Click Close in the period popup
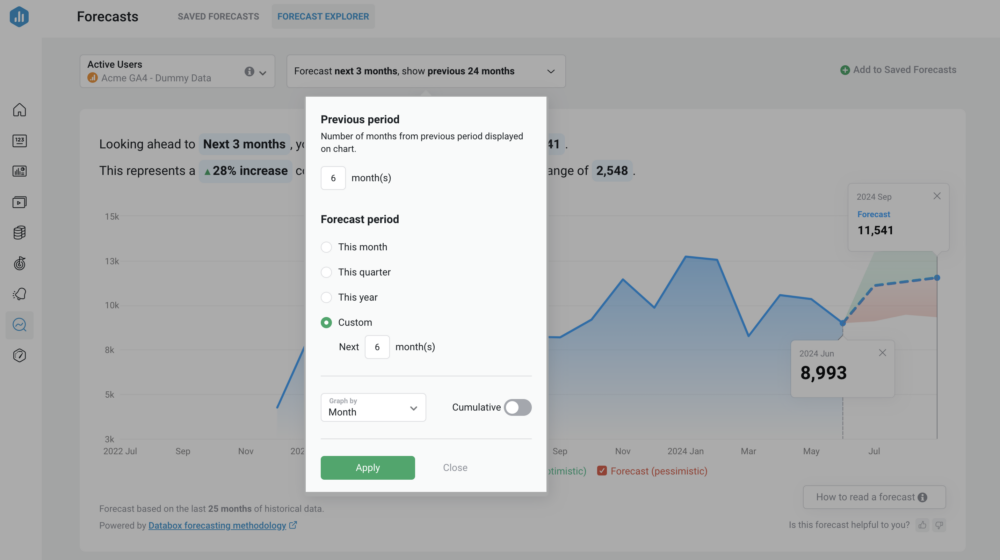The width and height of the screenshot is (1000, 560). coord(455,468)
